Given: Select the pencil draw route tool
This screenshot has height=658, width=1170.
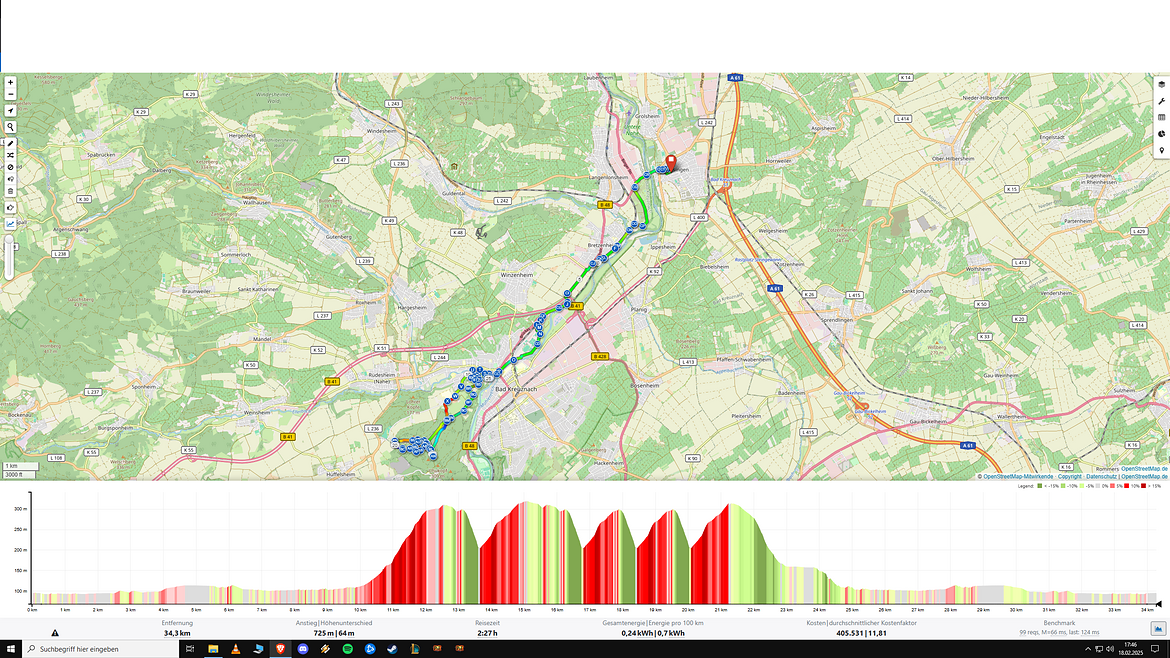Looking at the screenshot, I should 10,143.
